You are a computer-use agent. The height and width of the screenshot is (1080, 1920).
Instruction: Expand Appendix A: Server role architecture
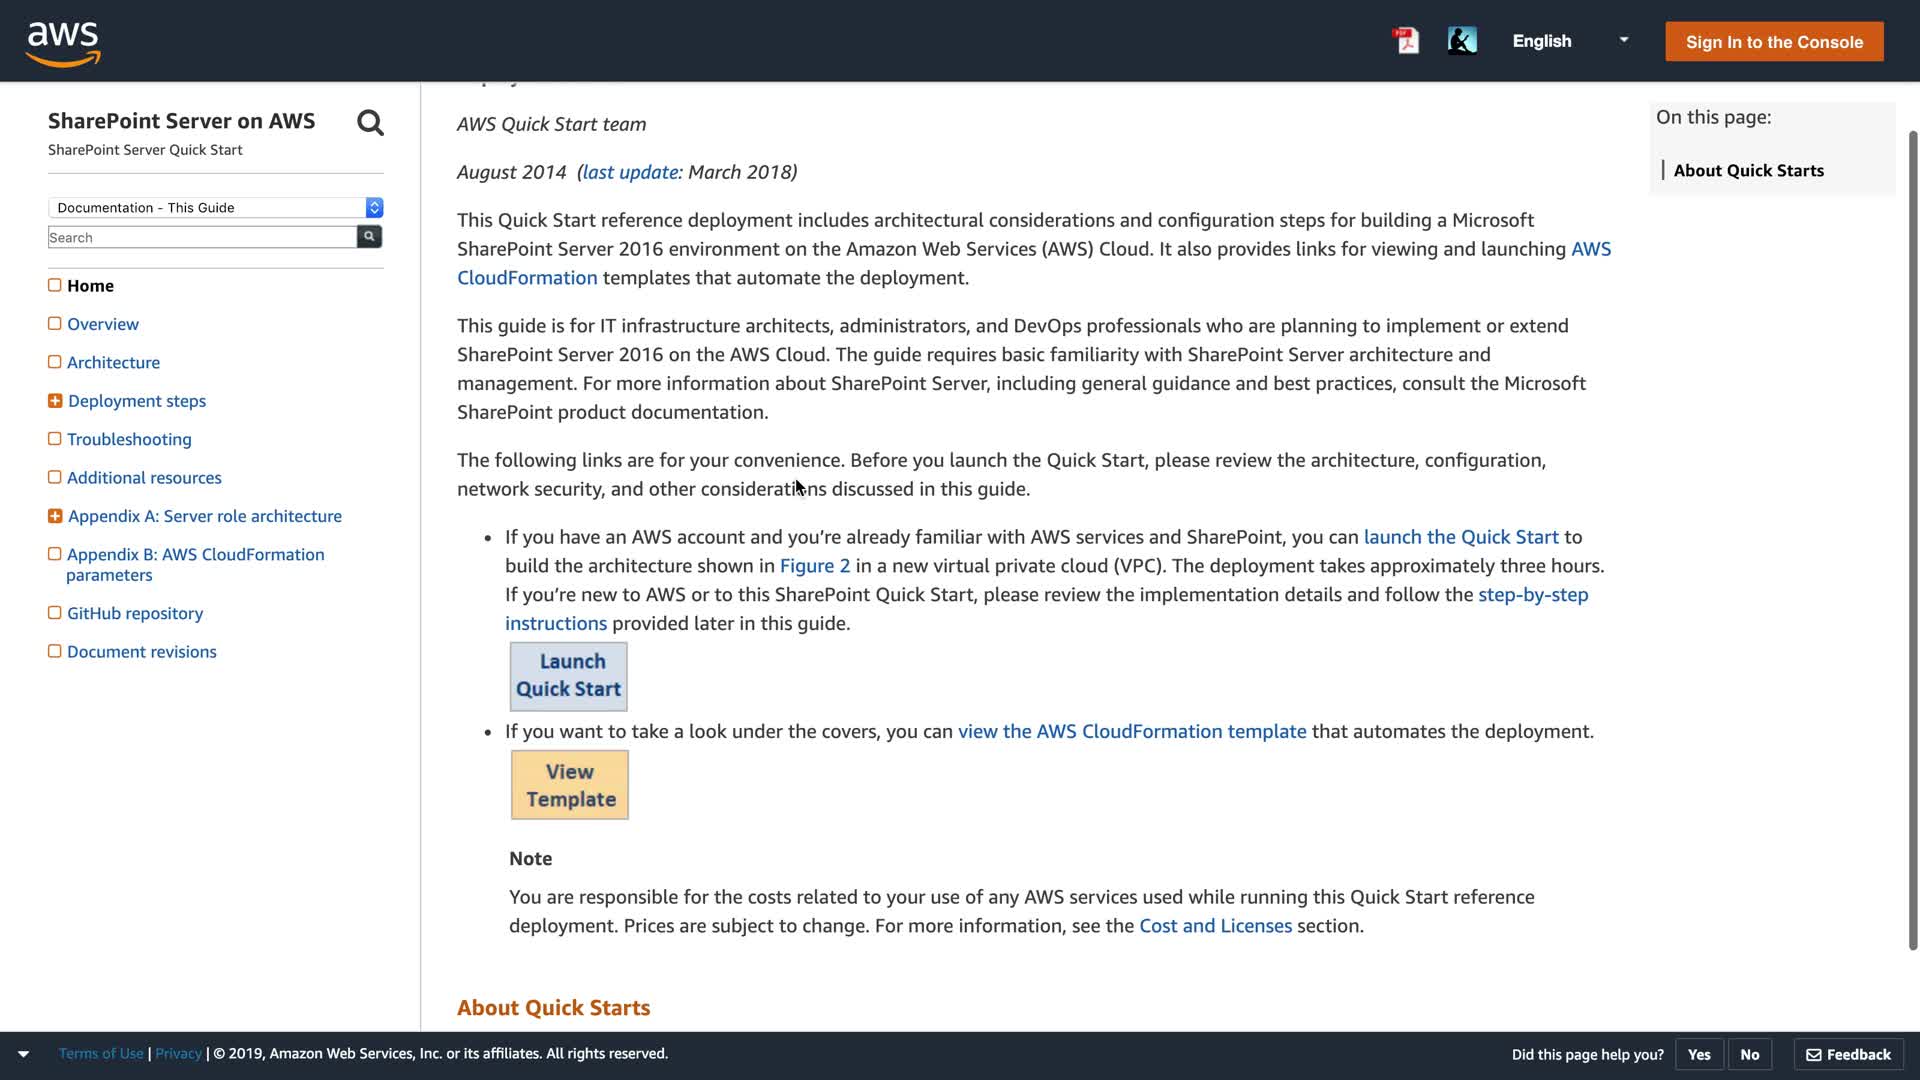click(55, 516)
